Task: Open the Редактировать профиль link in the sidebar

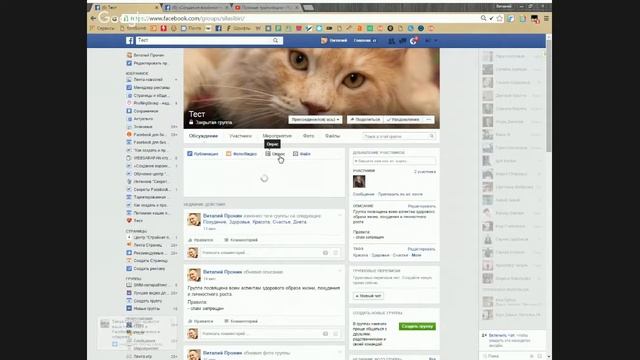Action: (x=147, y=63)
